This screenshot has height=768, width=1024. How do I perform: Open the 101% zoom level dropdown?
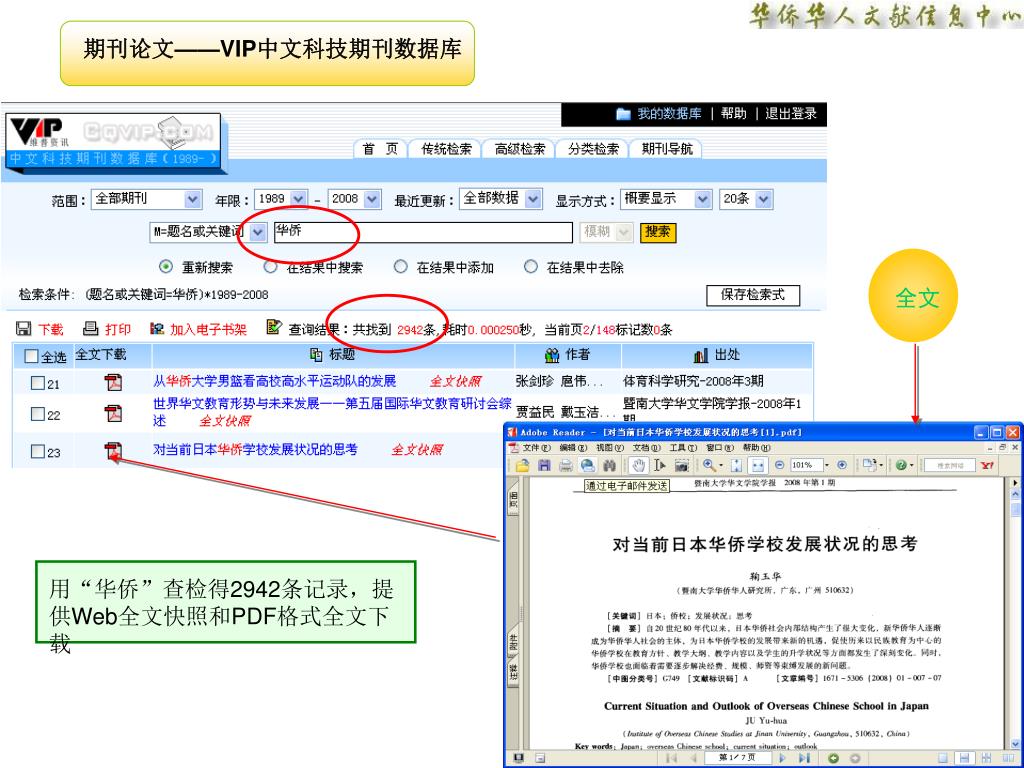point(826,465)
